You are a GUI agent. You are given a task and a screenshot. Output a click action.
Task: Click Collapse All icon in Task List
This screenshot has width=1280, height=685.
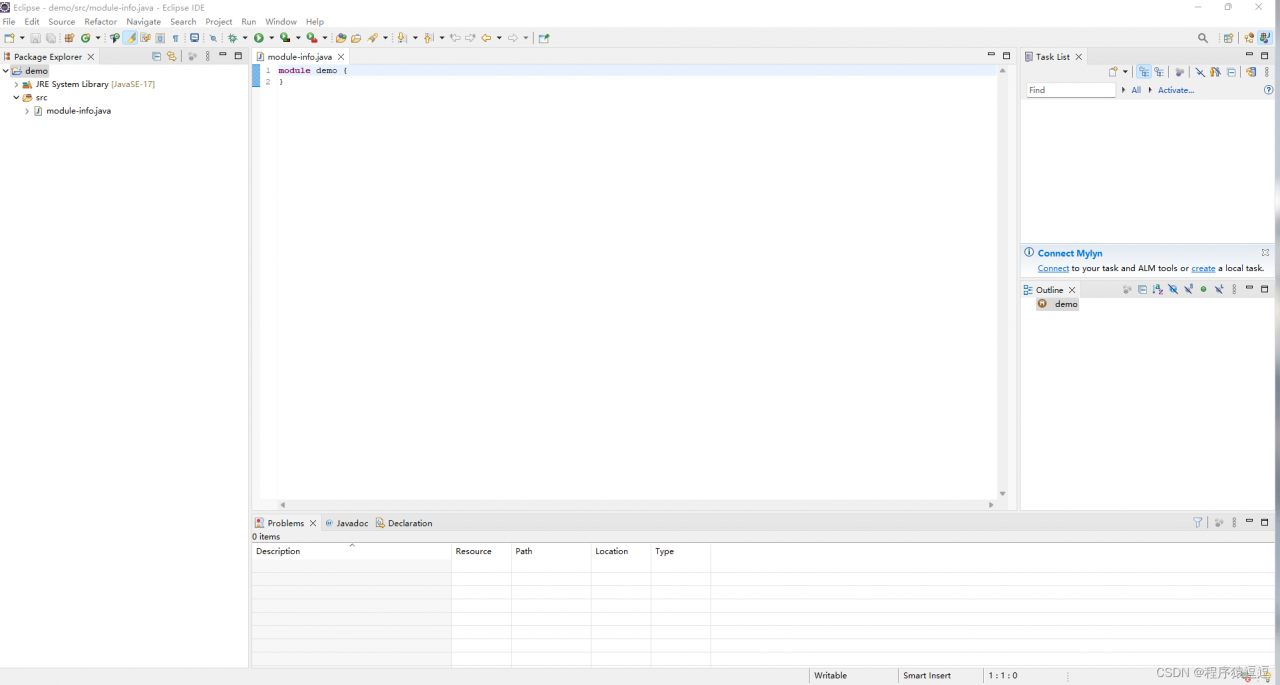1231,72
